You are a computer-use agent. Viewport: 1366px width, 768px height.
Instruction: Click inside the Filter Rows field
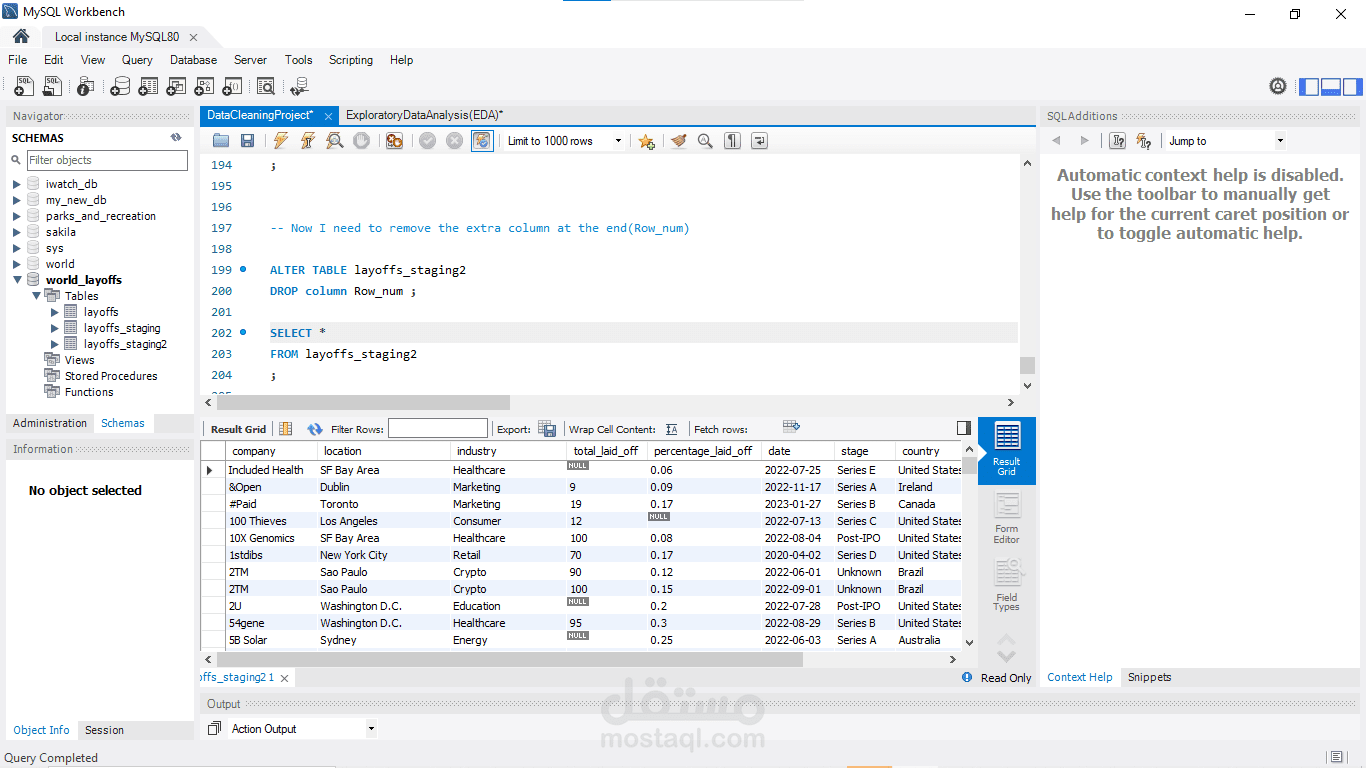point(437,428)
